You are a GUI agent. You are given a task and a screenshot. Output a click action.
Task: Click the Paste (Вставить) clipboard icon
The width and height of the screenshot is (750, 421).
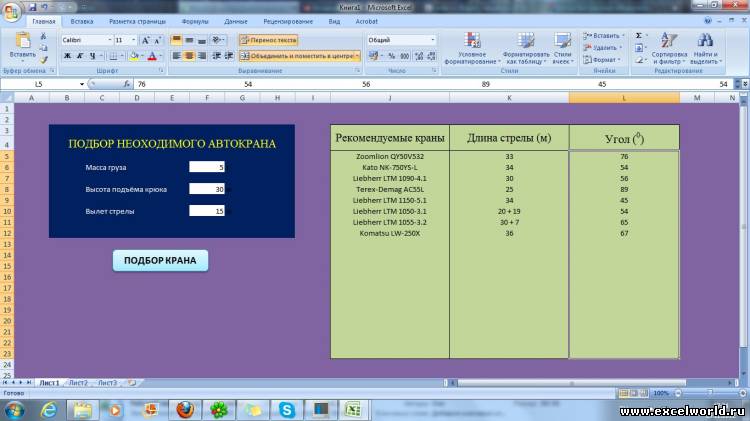tap(22, 41)
